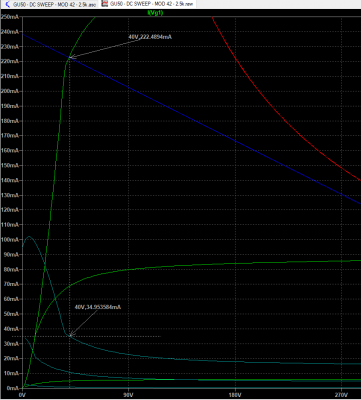Click the 90V label on the horizontal axis
The width and height of the screenshot is (361, 400).
[x=128, y=395]
